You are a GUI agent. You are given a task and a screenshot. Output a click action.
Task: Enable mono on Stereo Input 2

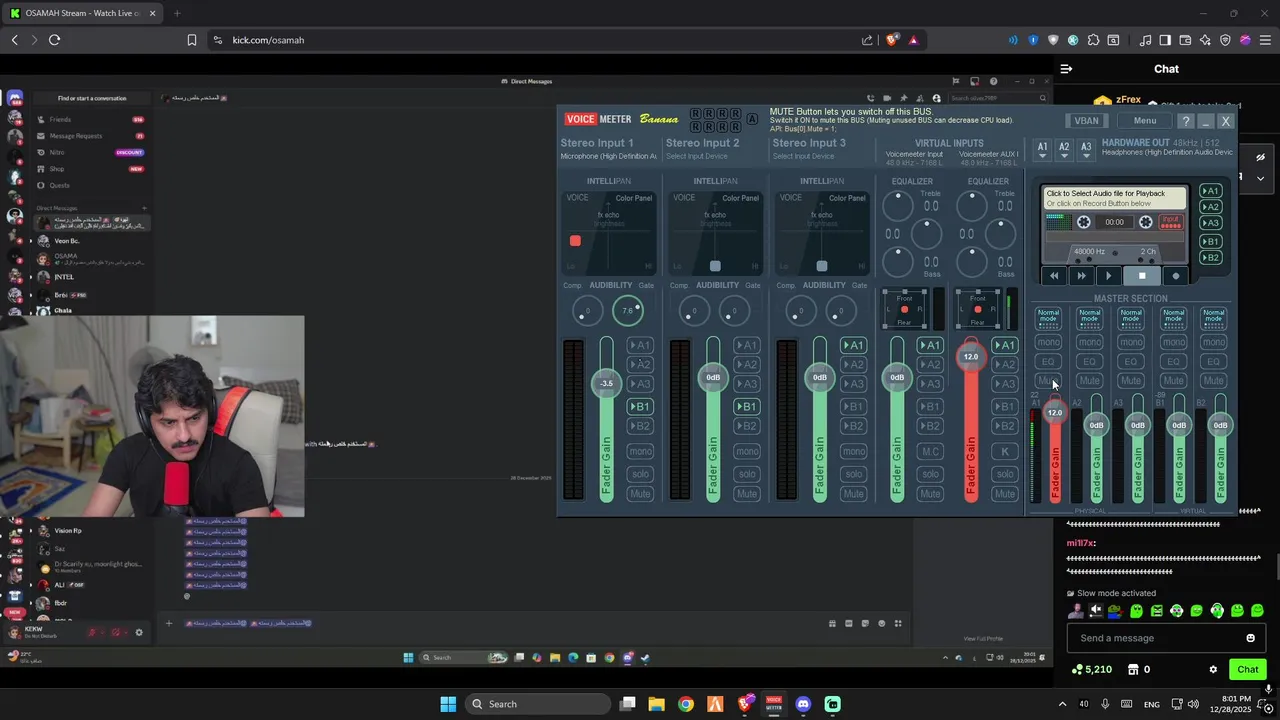[747, 451]
